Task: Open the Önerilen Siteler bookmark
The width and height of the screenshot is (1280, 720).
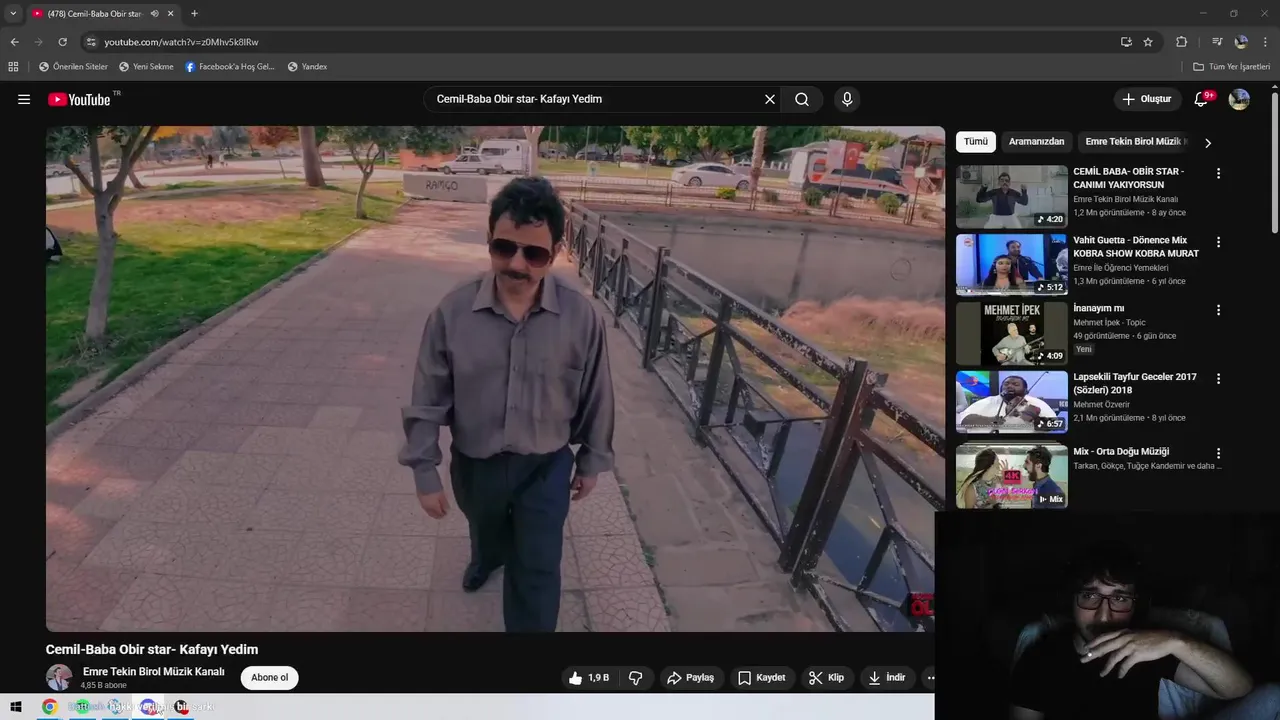Action: (73, 67)
